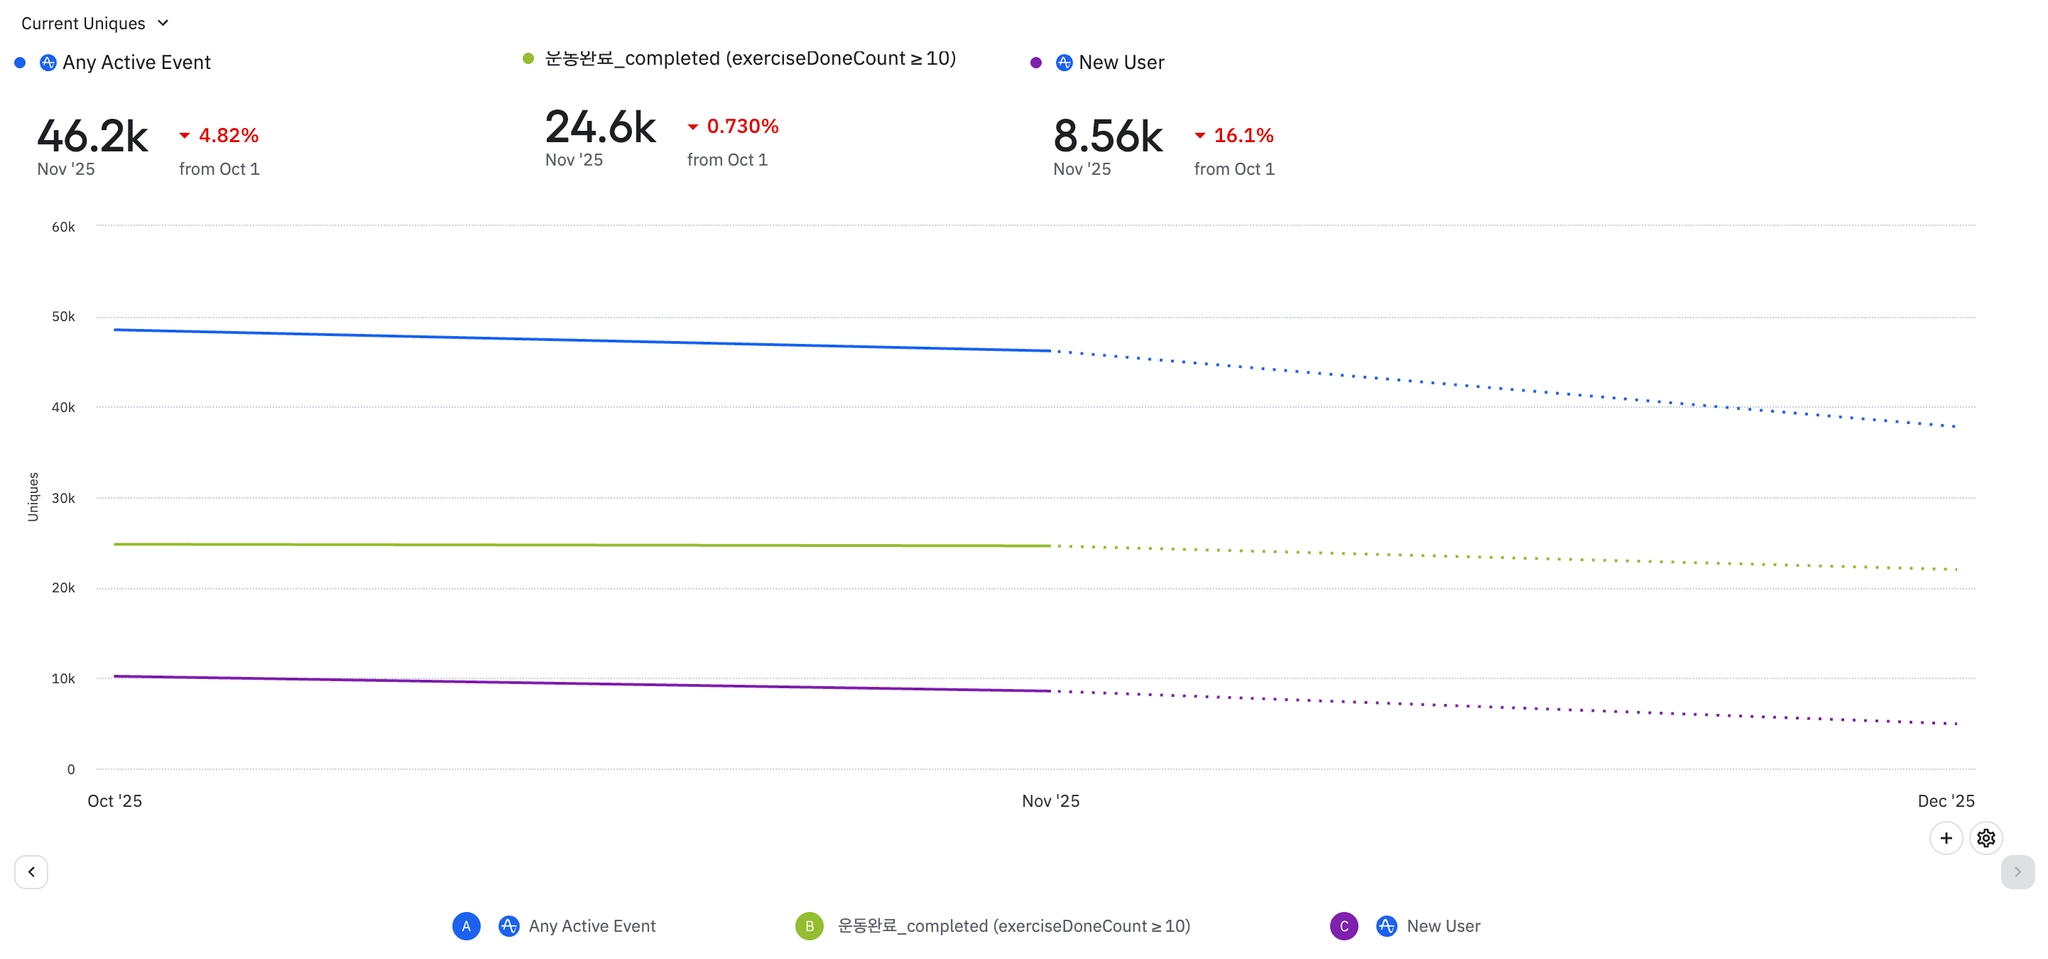This screenshot has height=959, width=2048.
Task: Click the right arrow scroll button
Action: coord(2017,872)
